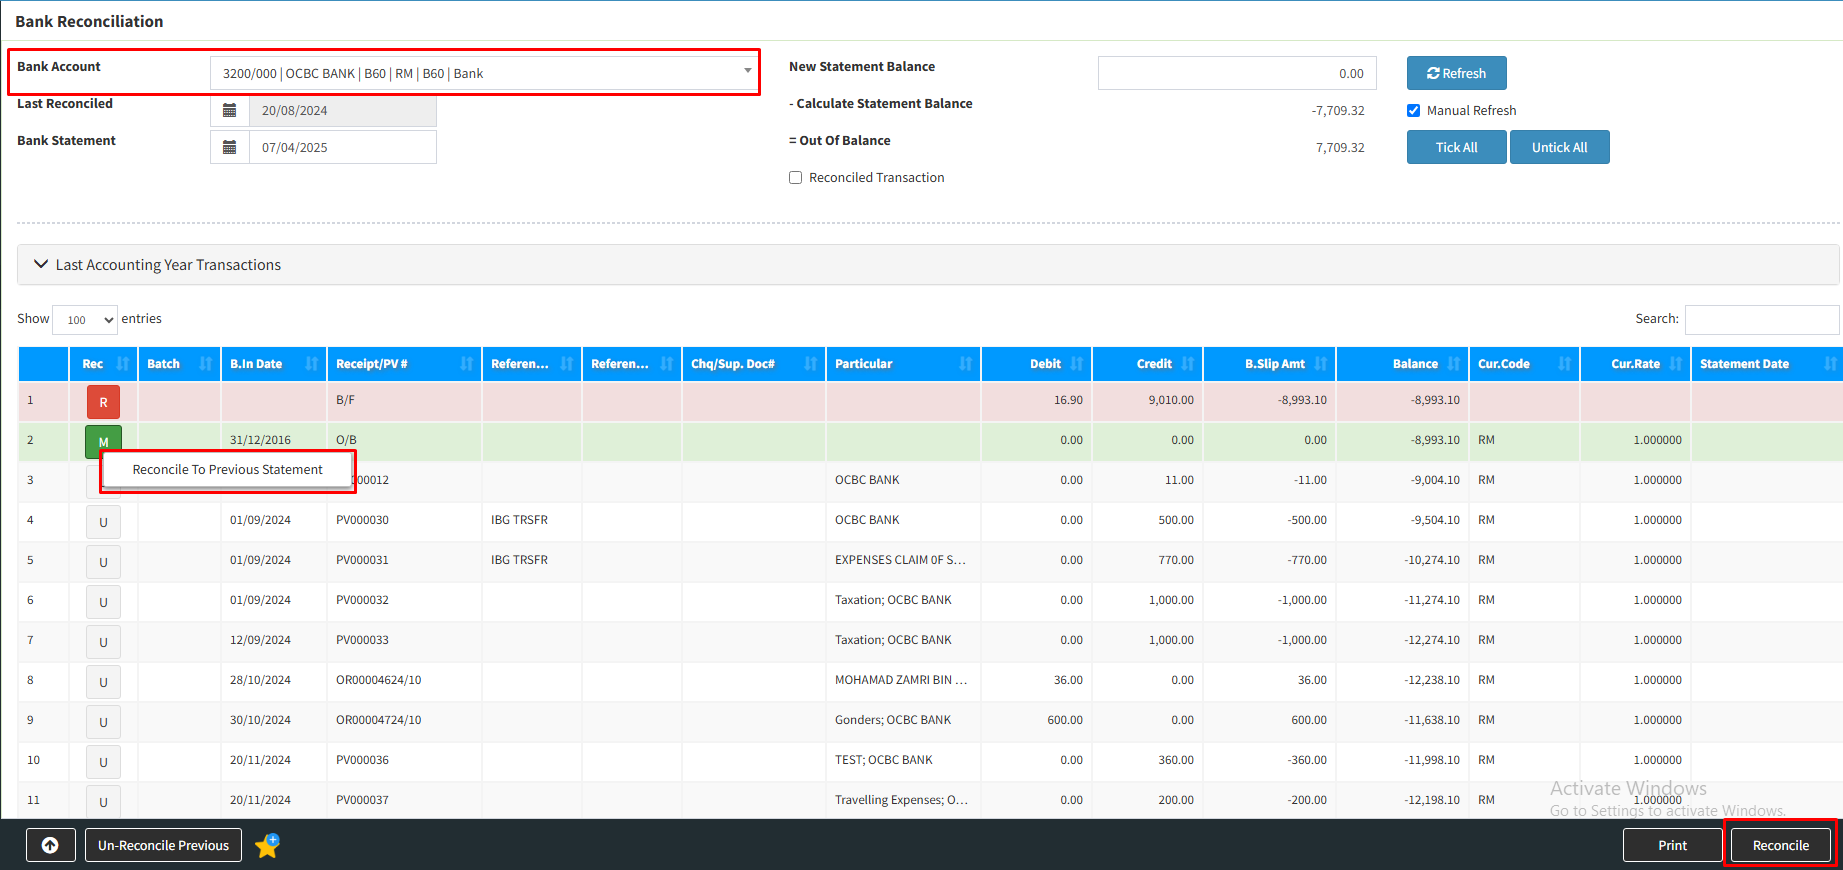
Task: Disable the Manual Refresh checkbox
Action: tap(1413, 111)
